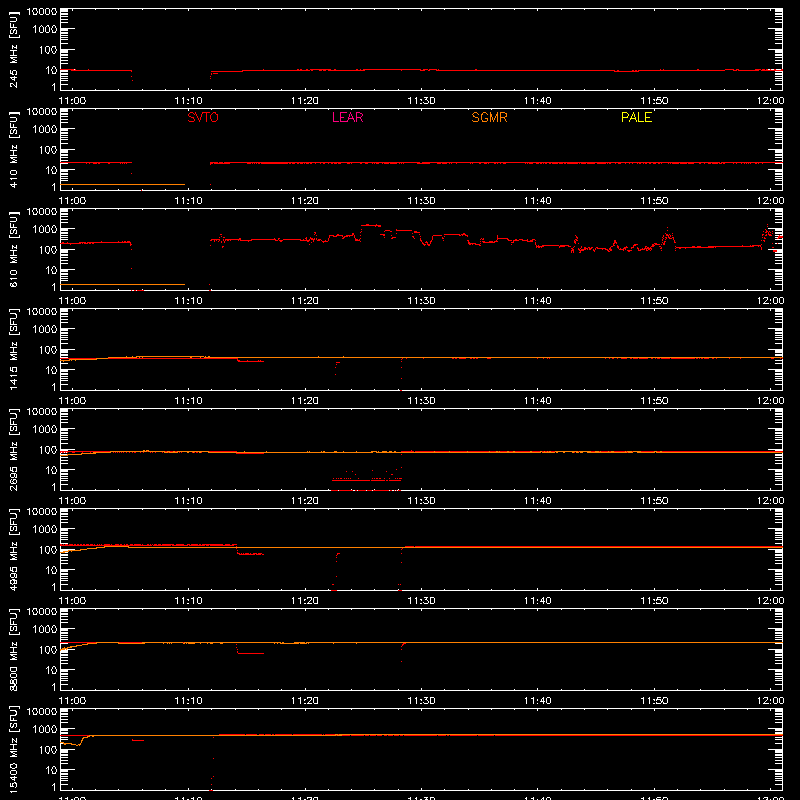Select the 245 MHz [SFU] axis title

coord(13,49)
